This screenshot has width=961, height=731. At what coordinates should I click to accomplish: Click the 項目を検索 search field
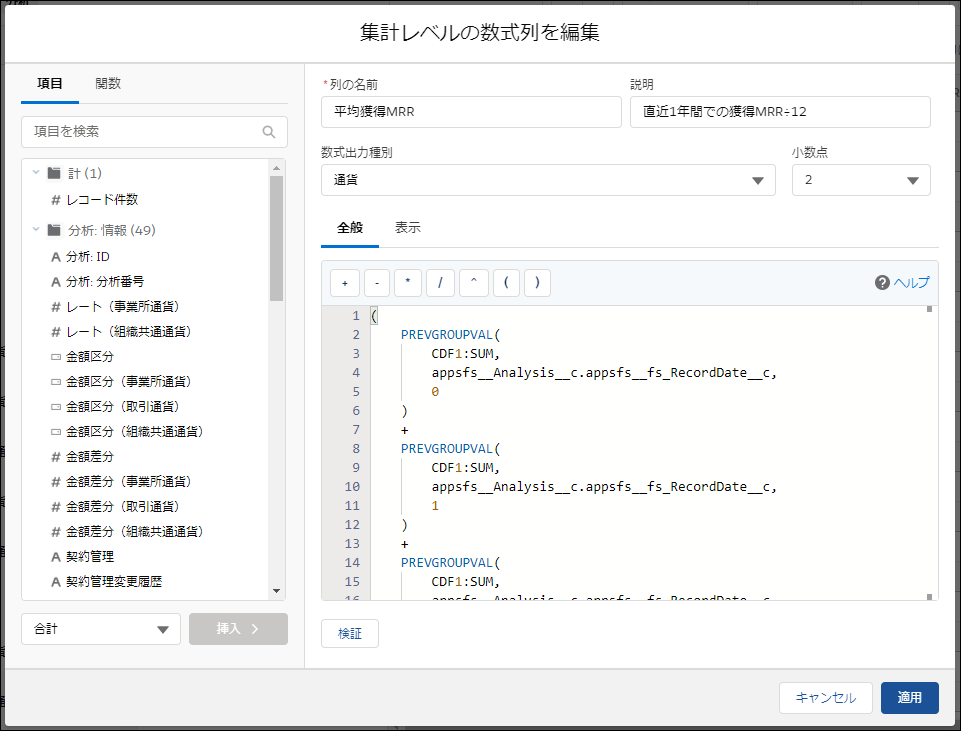[145, 132]
